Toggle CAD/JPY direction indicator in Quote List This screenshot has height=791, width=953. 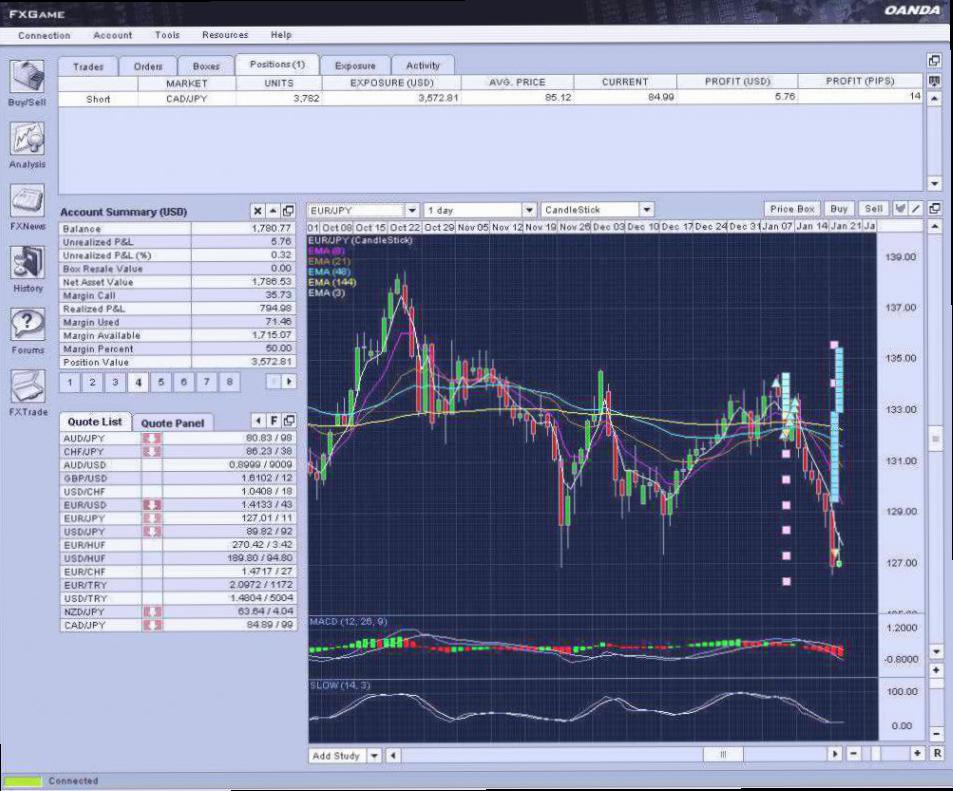tap(152, 625)
